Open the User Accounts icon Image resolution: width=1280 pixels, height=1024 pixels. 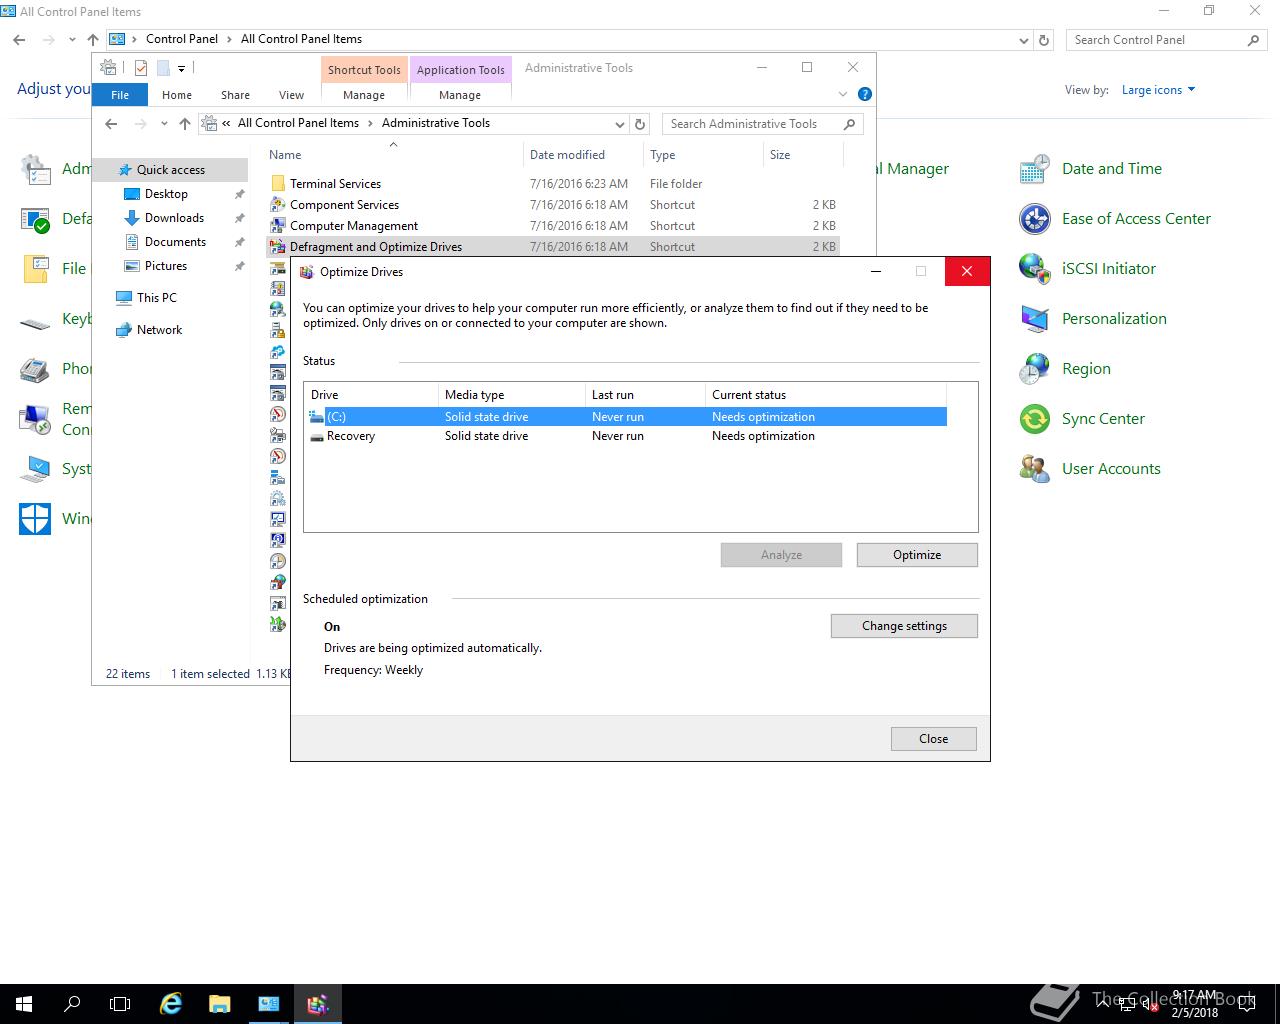click(x=1034, y=469)
